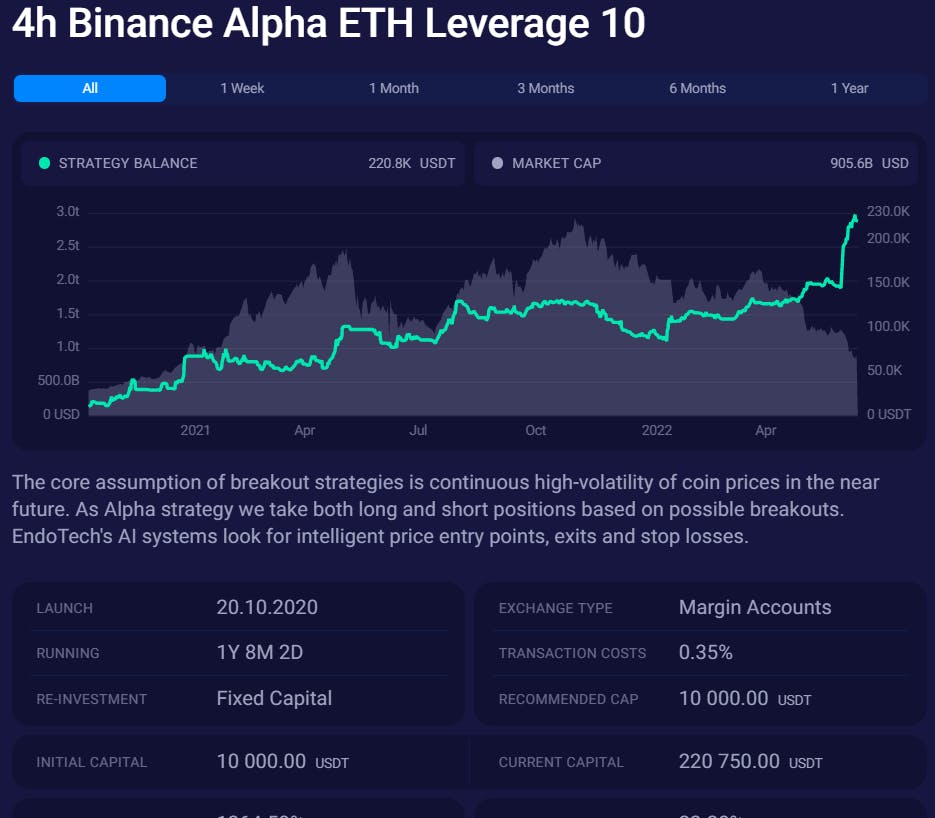Click the Jul marker on chart axis
This screenshot has width=935, height=818.
419,431
